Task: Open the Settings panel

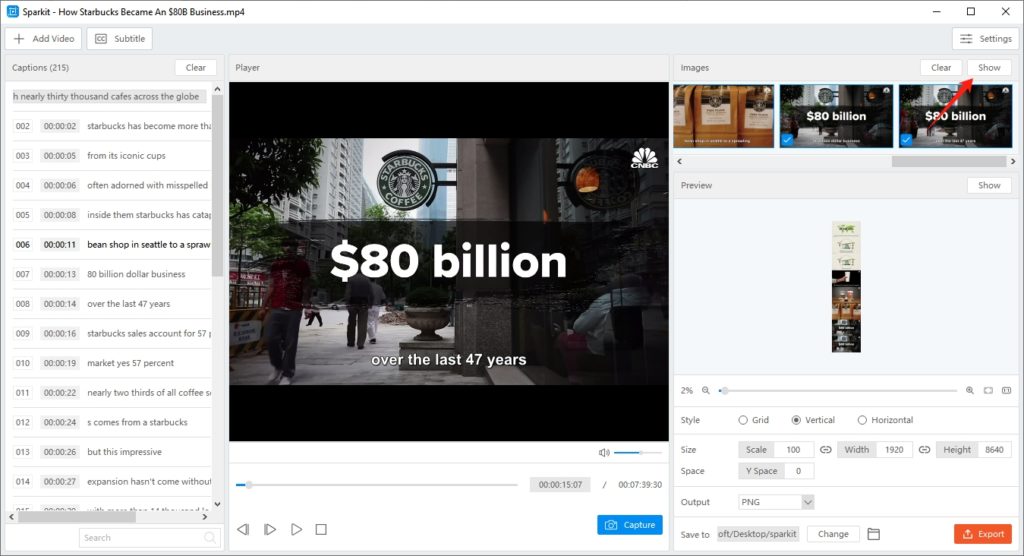Action: click(985, 39)
